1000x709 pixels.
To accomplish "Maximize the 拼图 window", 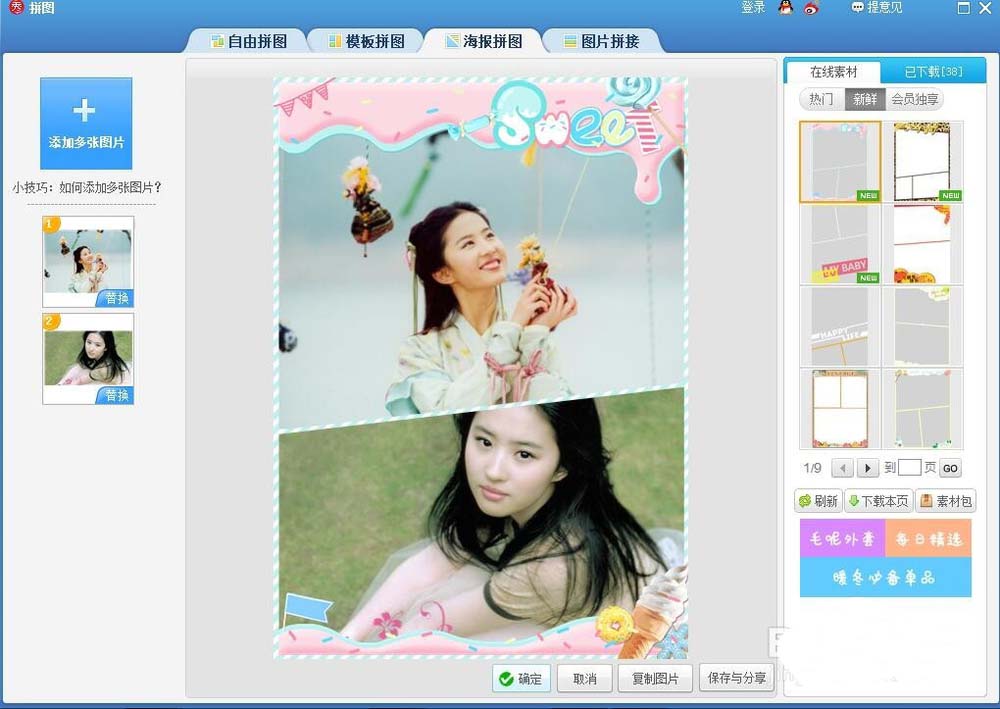I will point(964,8).
